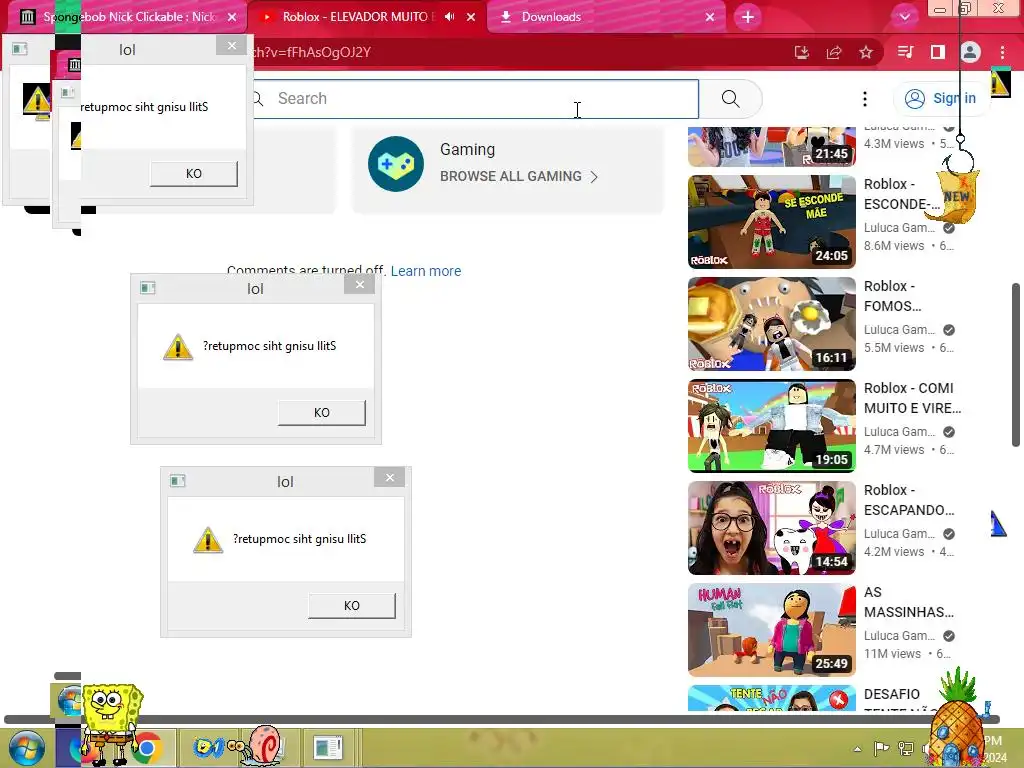Click Roblox ESCONDE video title text

coord(902,194)
